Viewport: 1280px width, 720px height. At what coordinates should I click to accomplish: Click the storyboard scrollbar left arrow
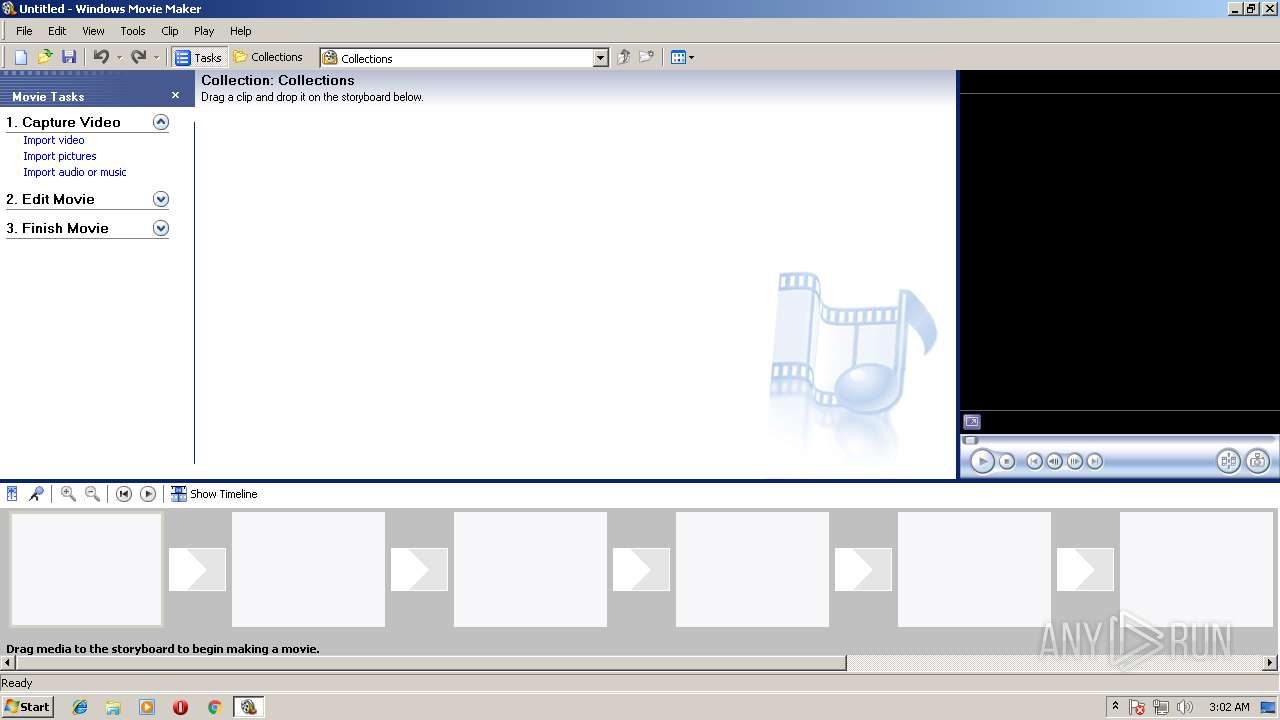pos(8,662)
